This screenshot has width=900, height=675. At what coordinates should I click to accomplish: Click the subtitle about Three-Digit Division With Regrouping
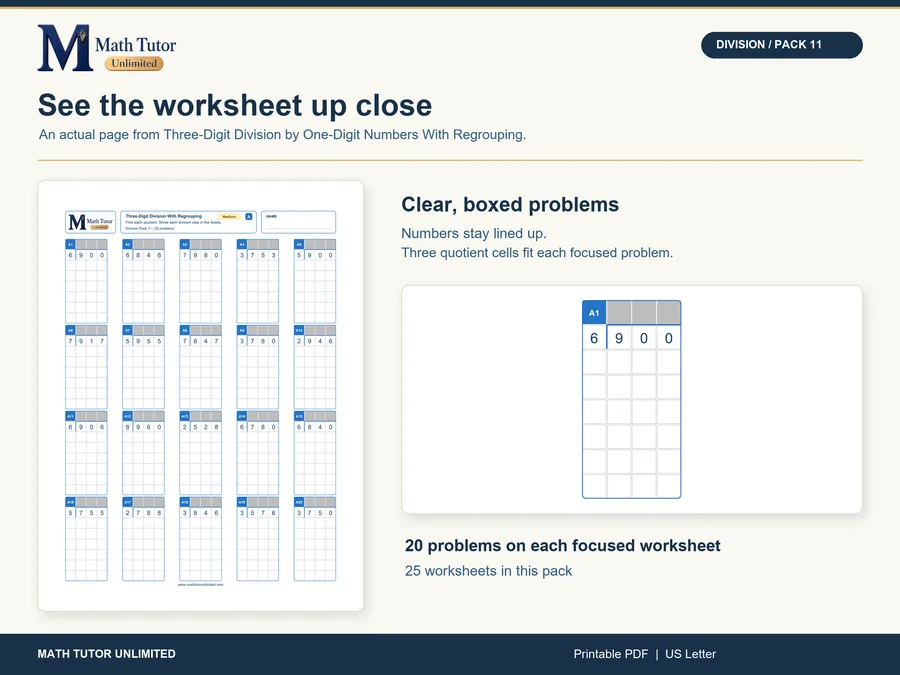282,135
